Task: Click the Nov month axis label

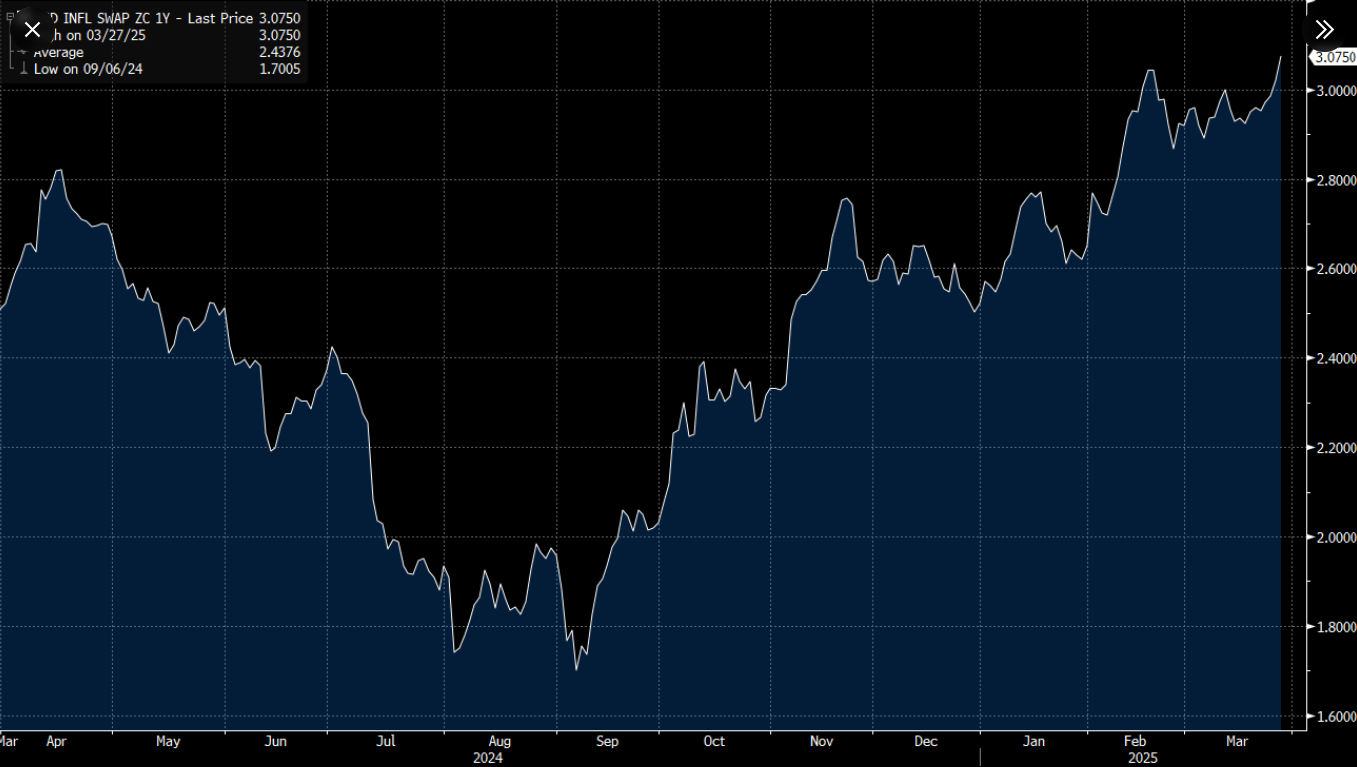Action: (x=821, y=741)
